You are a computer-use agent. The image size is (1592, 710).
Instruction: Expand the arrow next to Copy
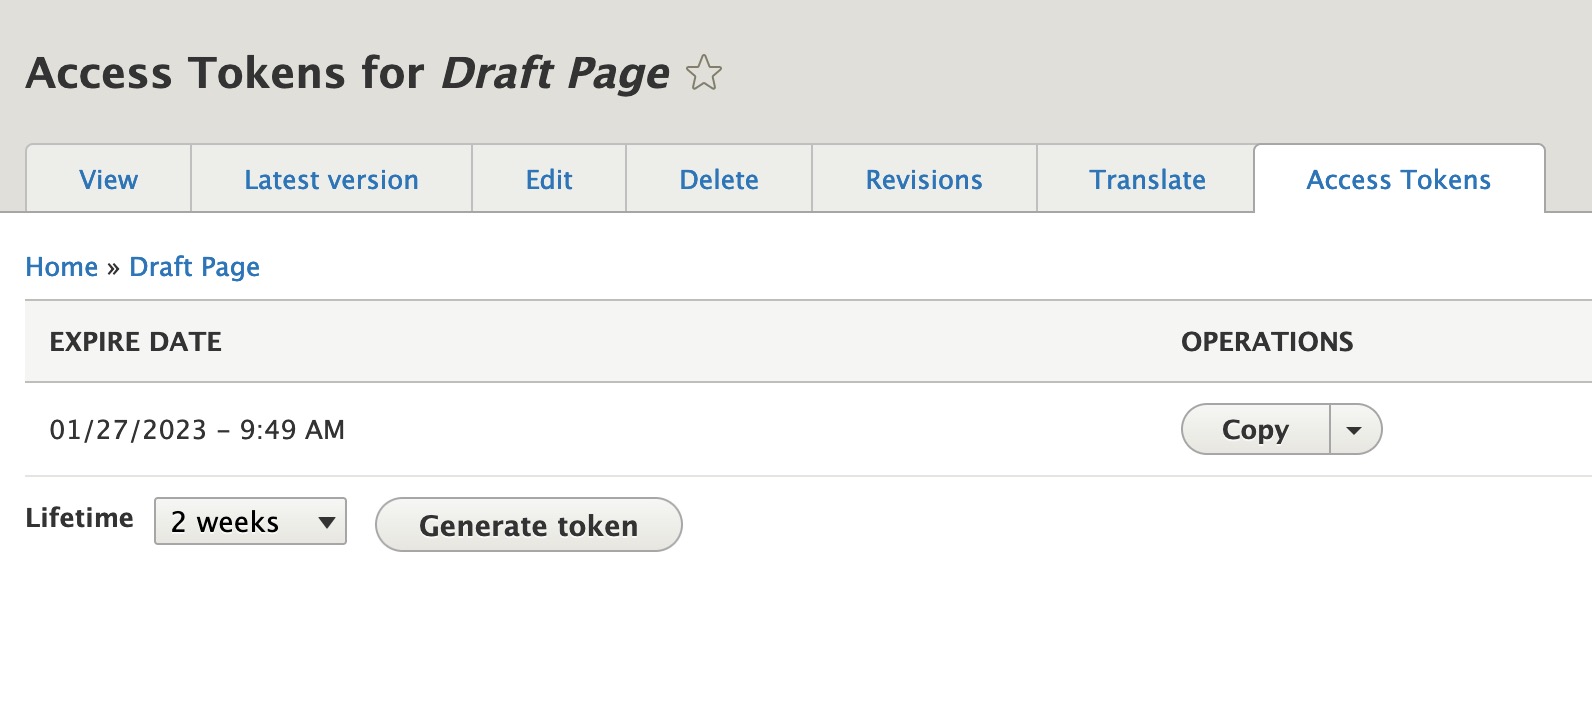1355,429
